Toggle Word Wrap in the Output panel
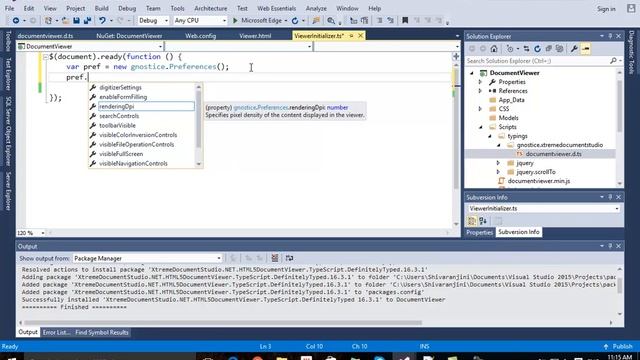Viewport: 640px width, 360px height. (x=289, y=258)
